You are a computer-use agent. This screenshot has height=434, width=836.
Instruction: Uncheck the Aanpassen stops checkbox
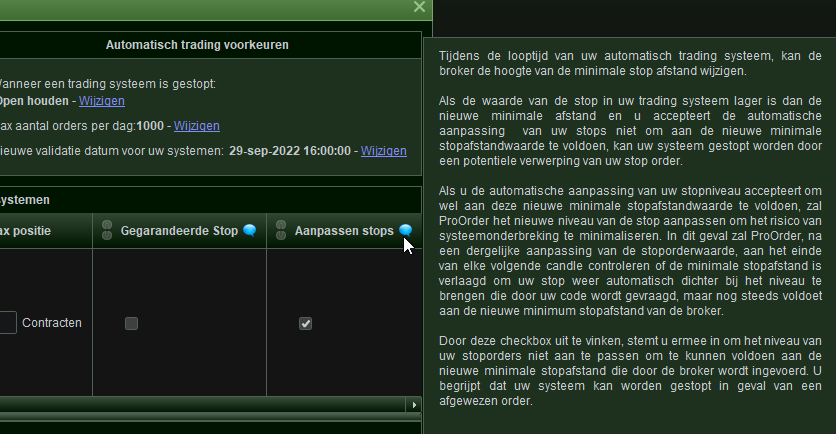click(x=306, y=324)
